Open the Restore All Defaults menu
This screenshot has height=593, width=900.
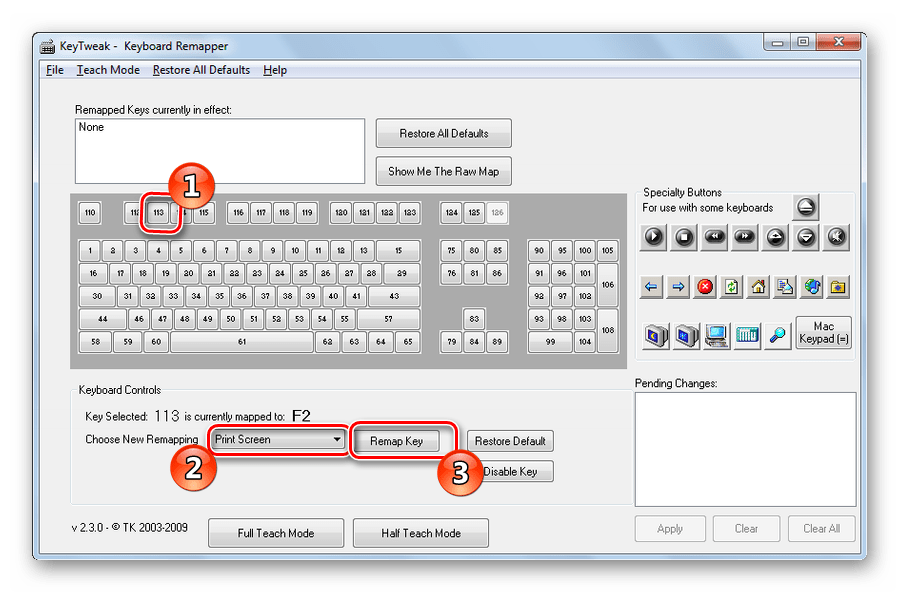[x=201, y=70]
